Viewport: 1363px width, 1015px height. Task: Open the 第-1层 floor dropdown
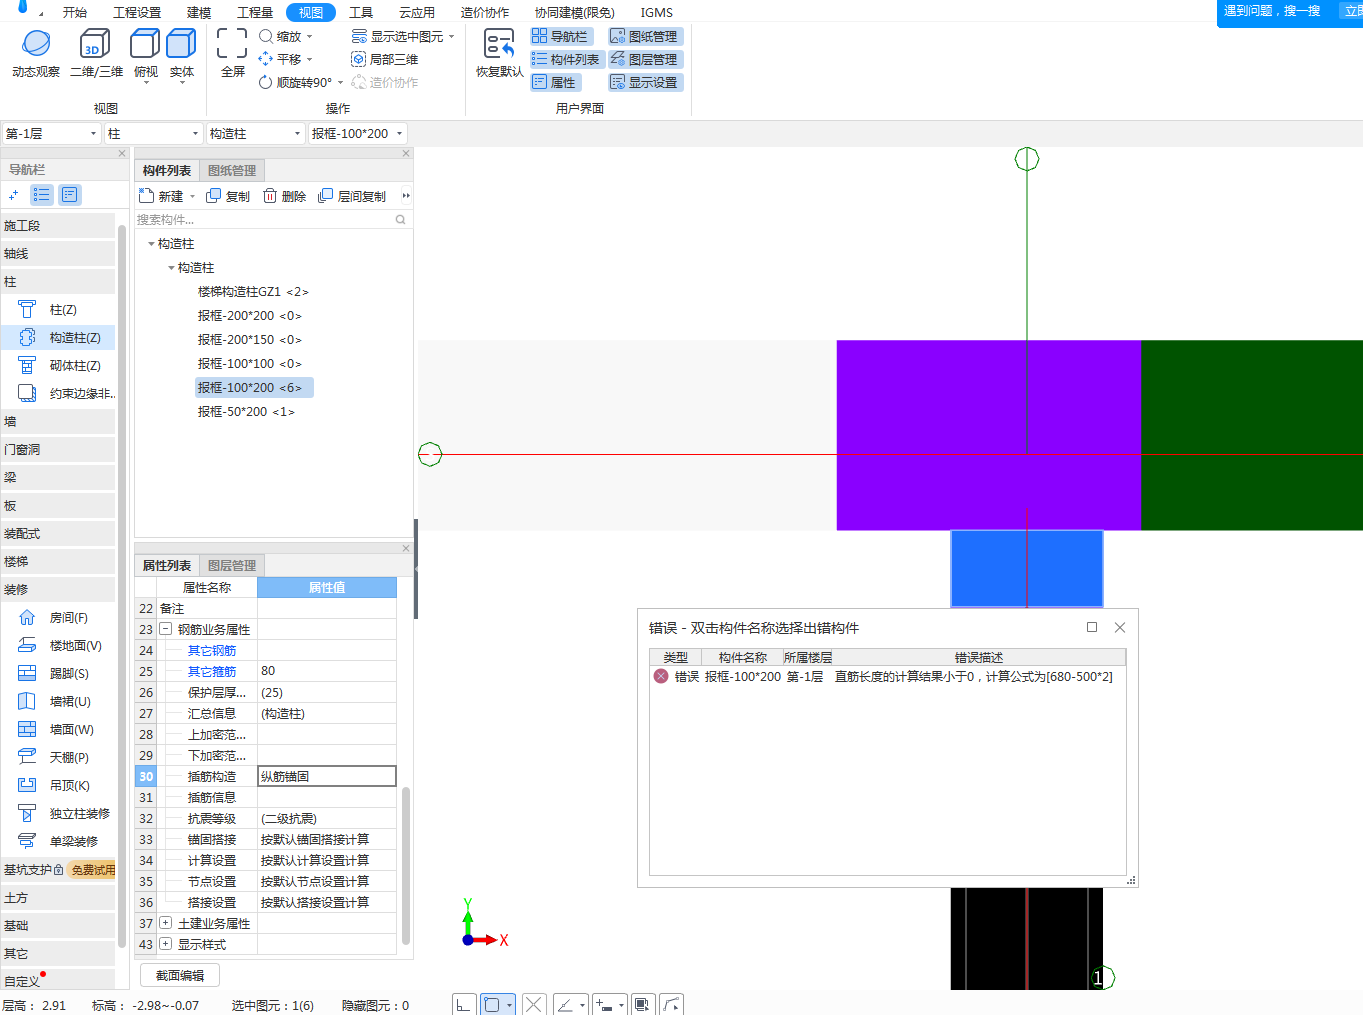[51, 133]
